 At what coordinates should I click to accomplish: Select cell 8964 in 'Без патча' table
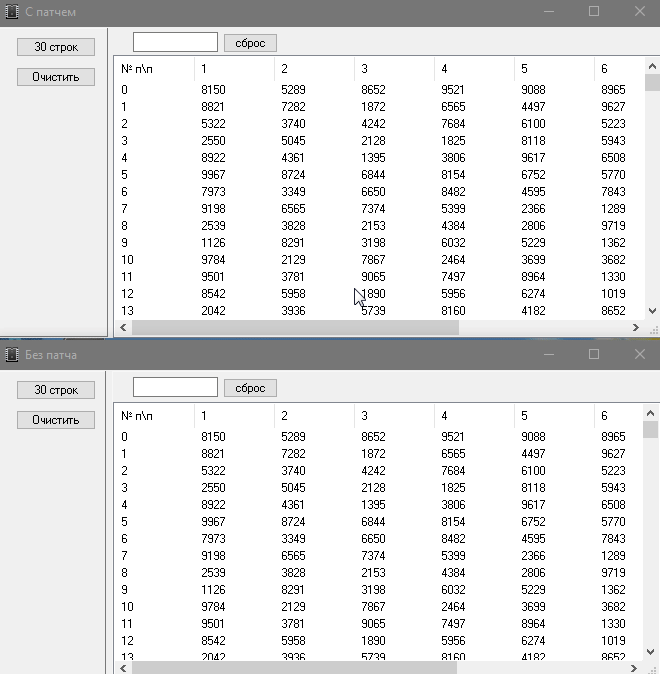[533, 624]
